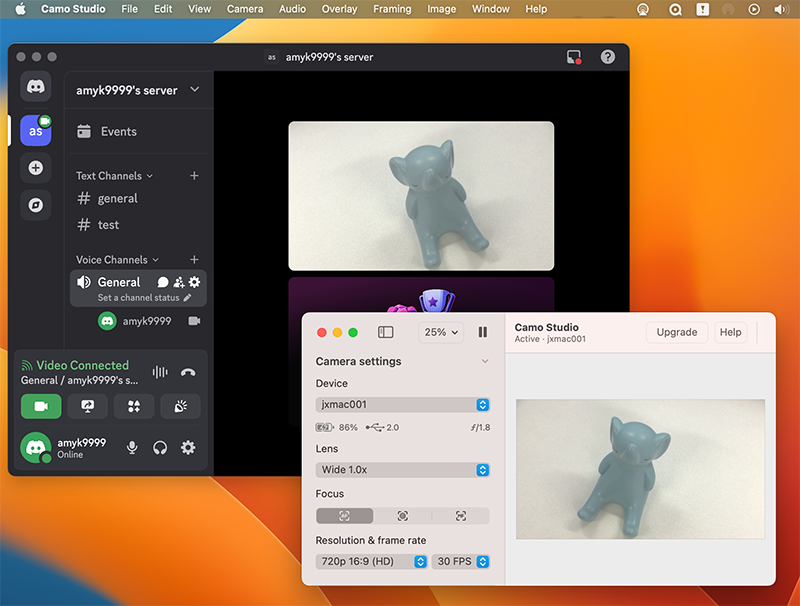Create a voice channel with plus icon
This screenshot has height=606, width=800.
[194, 260]
